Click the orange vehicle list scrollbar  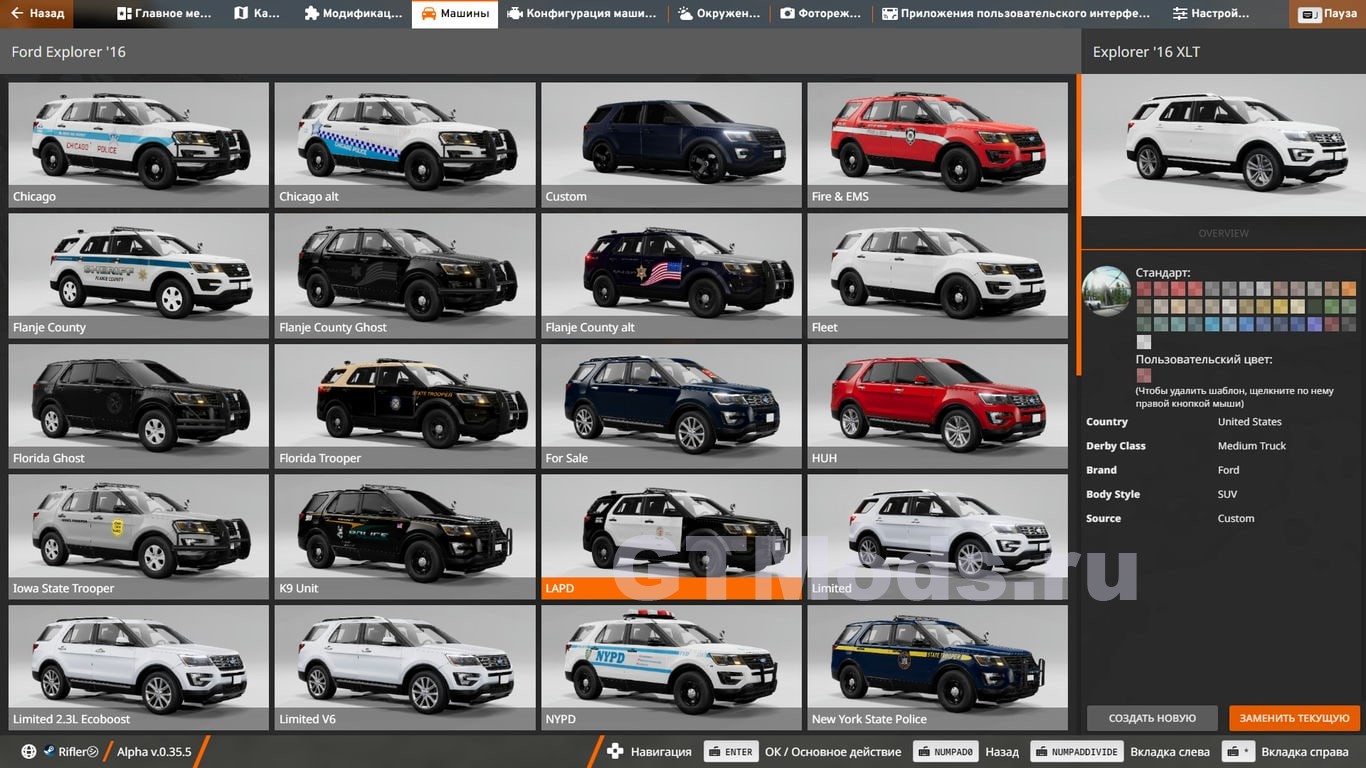click(x=1078, y=224)
